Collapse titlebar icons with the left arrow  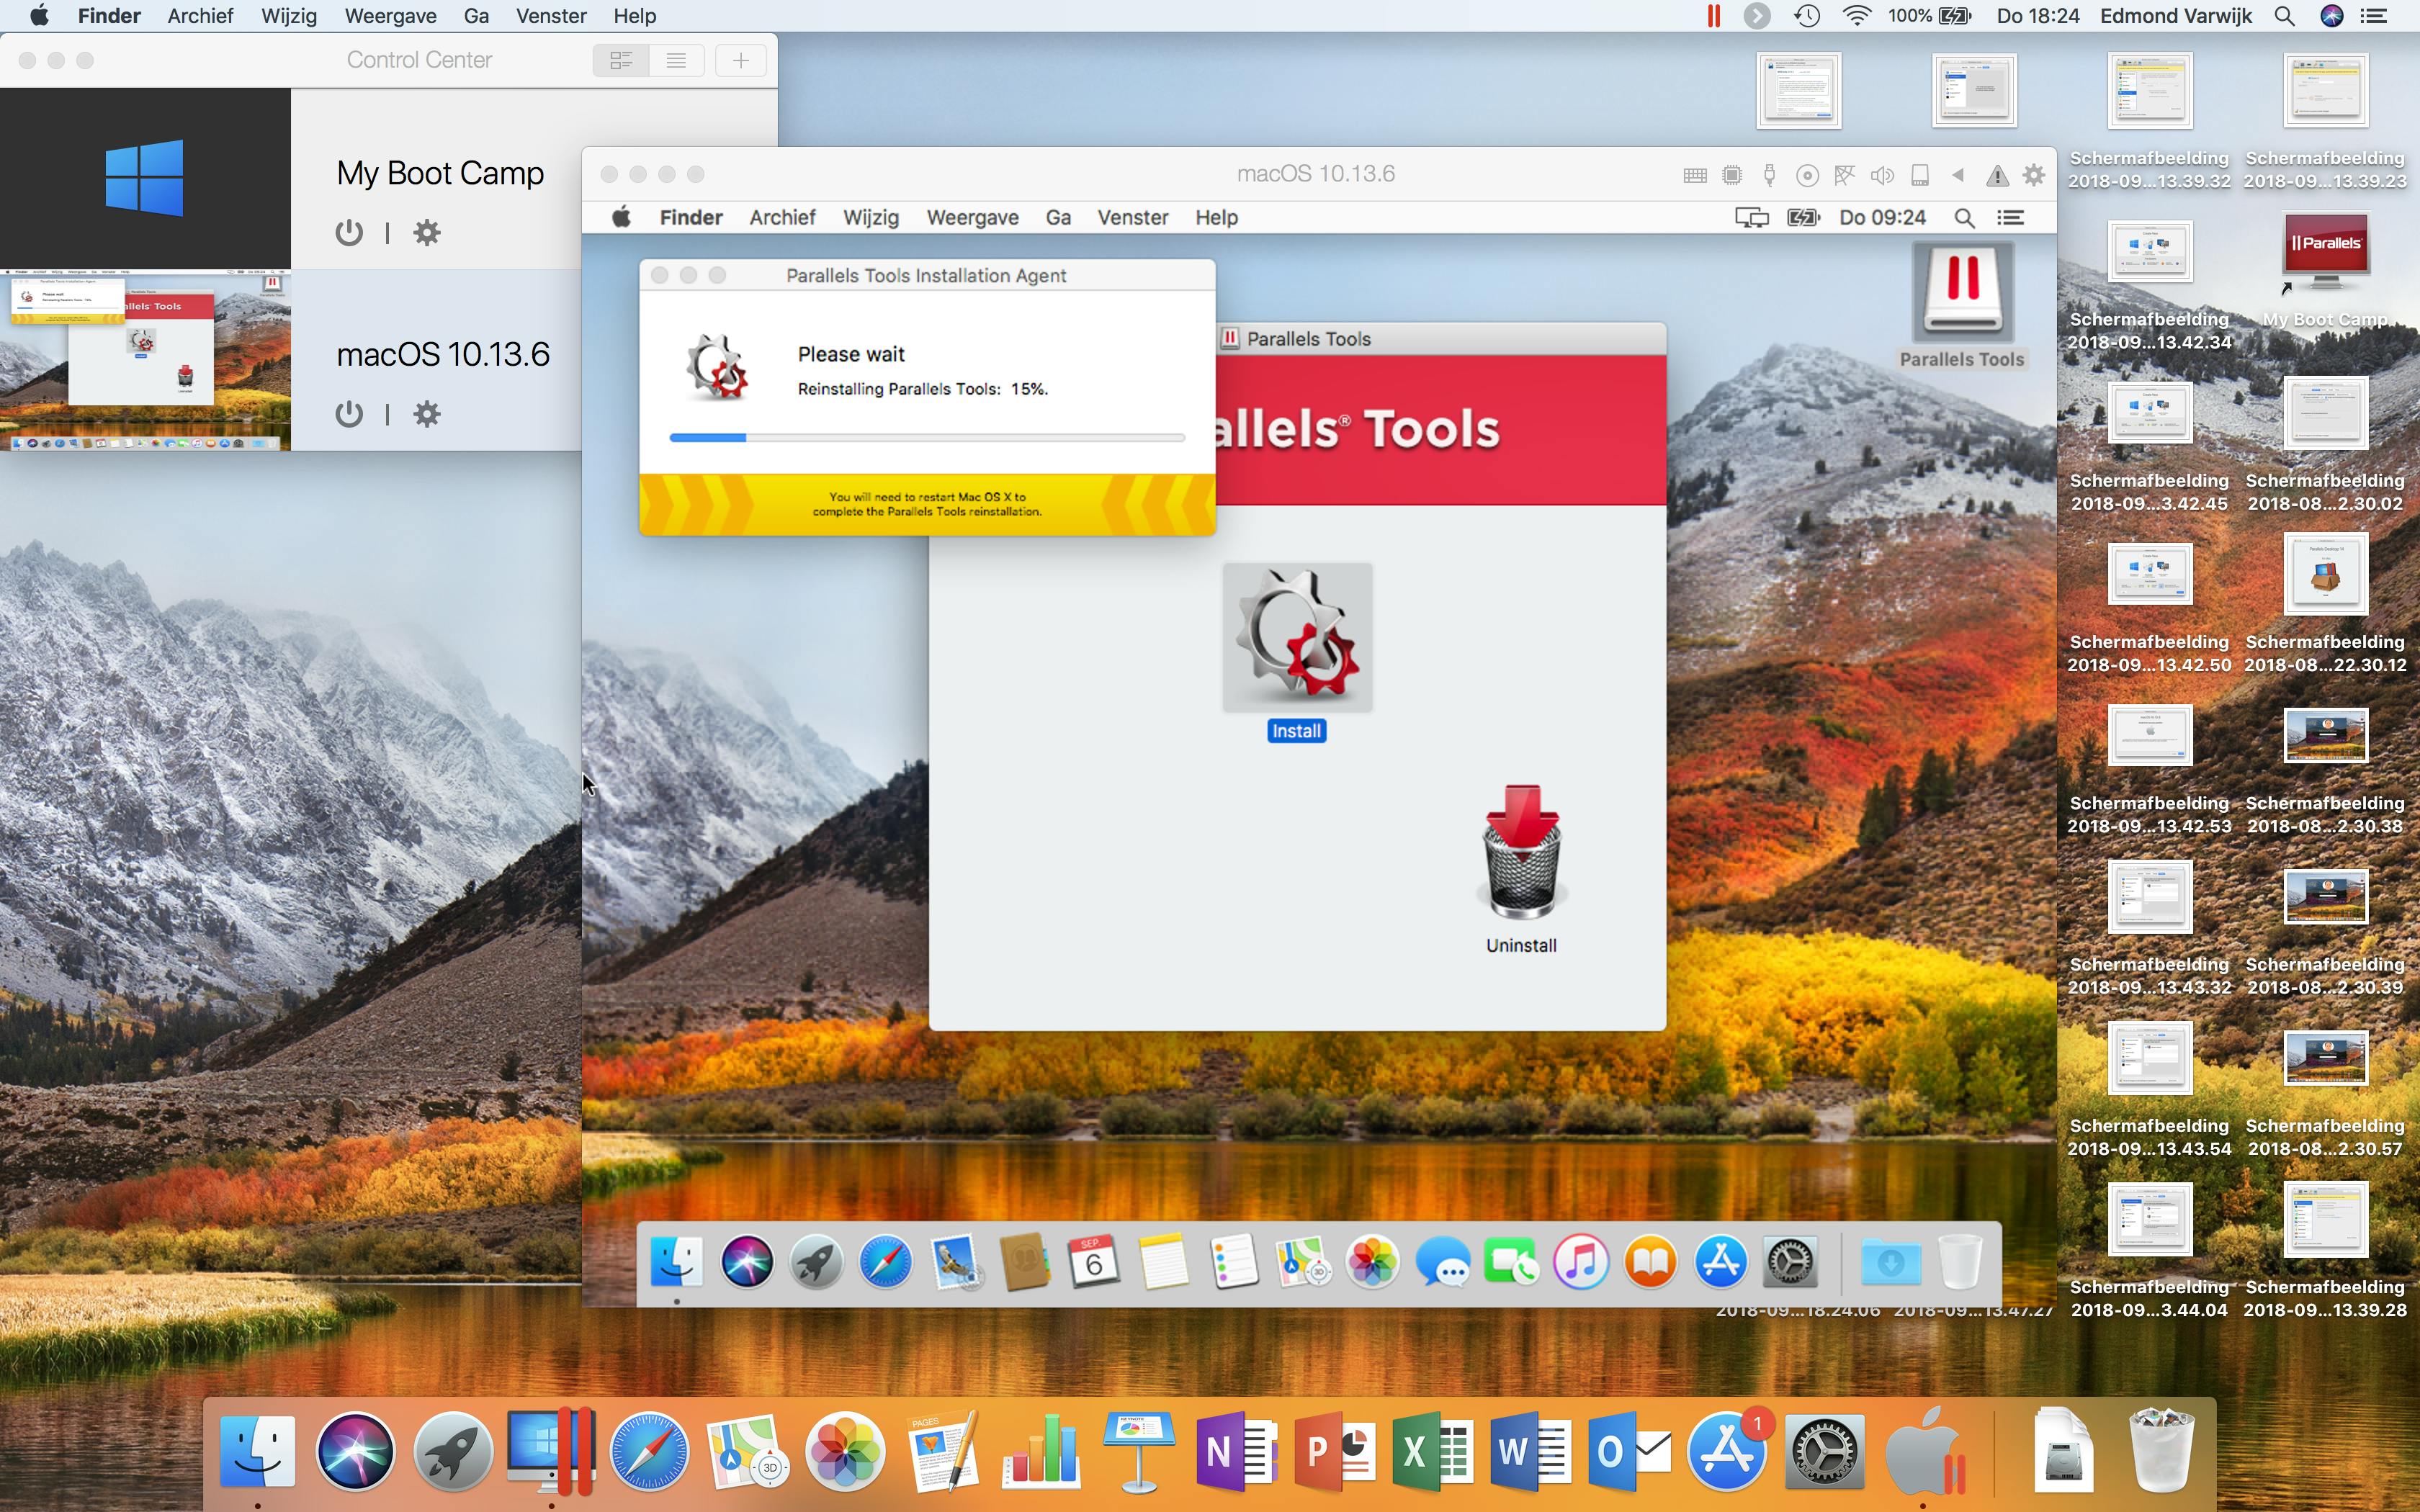click(1958, 175)
